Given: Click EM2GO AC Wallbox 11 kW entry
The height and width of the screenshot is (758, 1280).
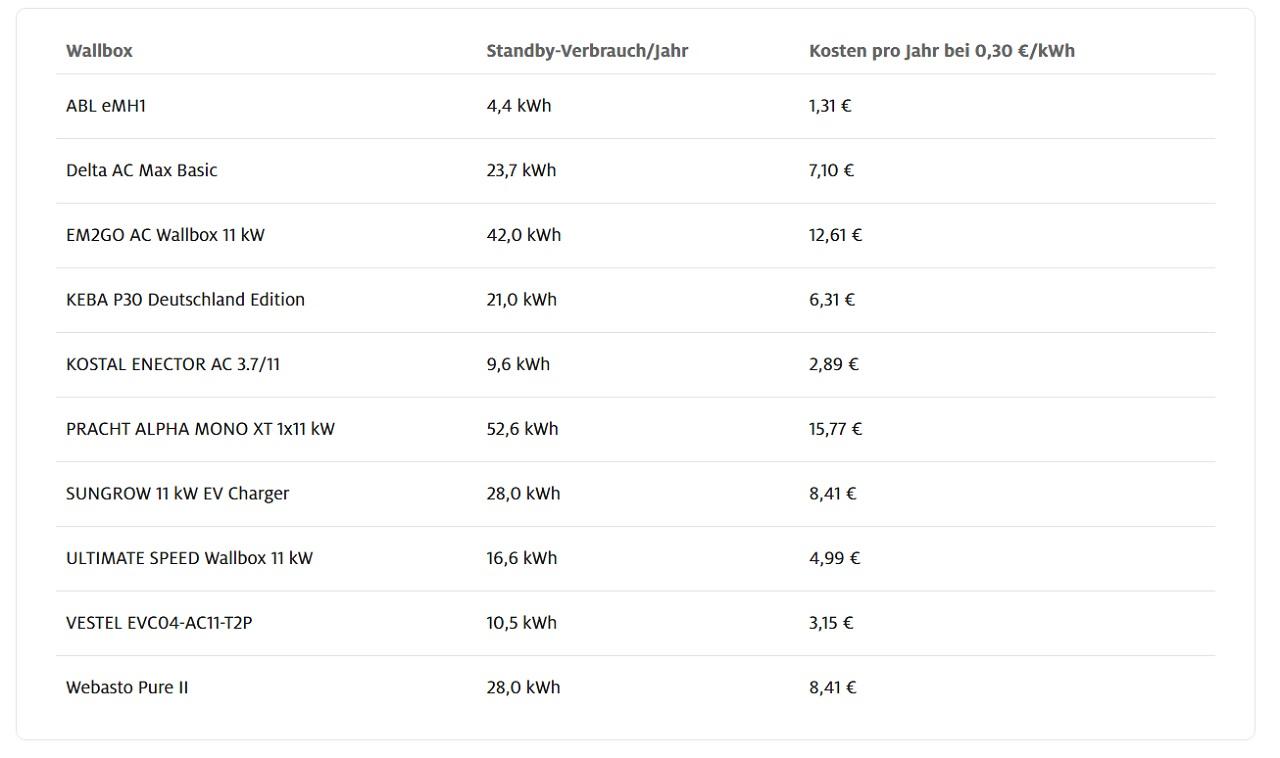Looking at the screenshot, I should coord(165,235).
